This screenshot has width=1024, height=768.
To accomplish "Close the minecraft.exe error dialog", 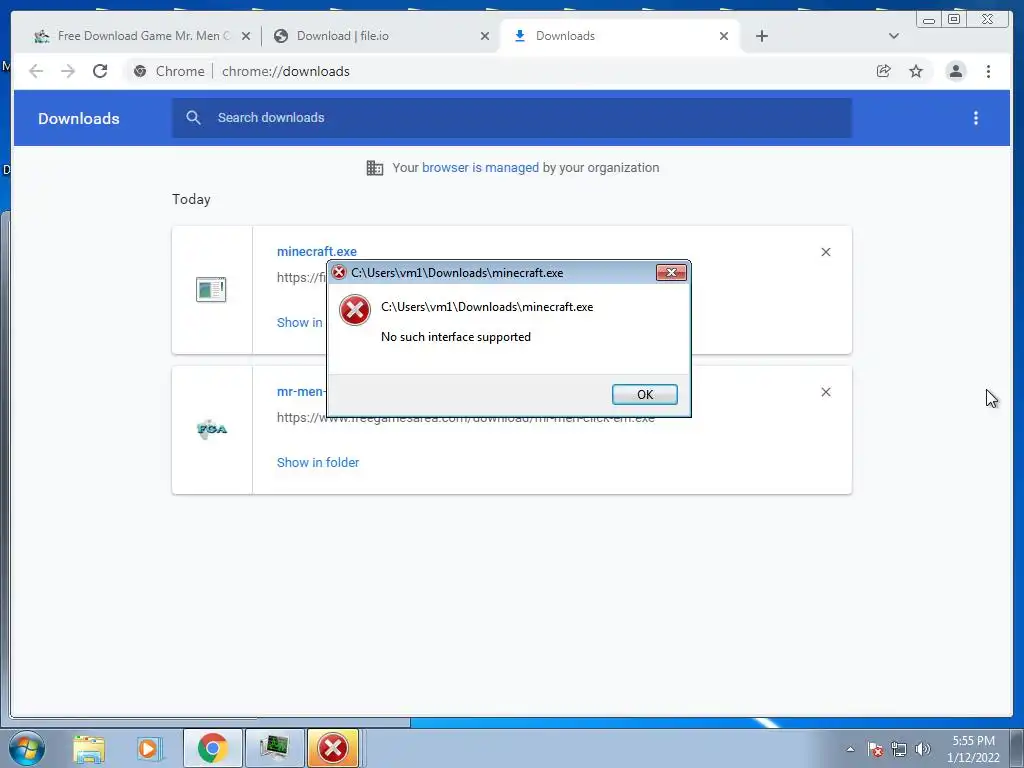I will point(671,272).
